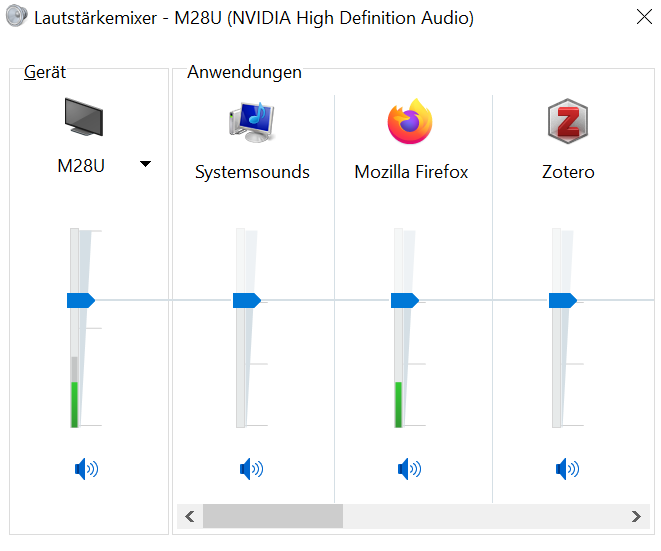This screenshot has height=551, width=661.
Task: Click the M28U device name label
Action: point(81,166)
